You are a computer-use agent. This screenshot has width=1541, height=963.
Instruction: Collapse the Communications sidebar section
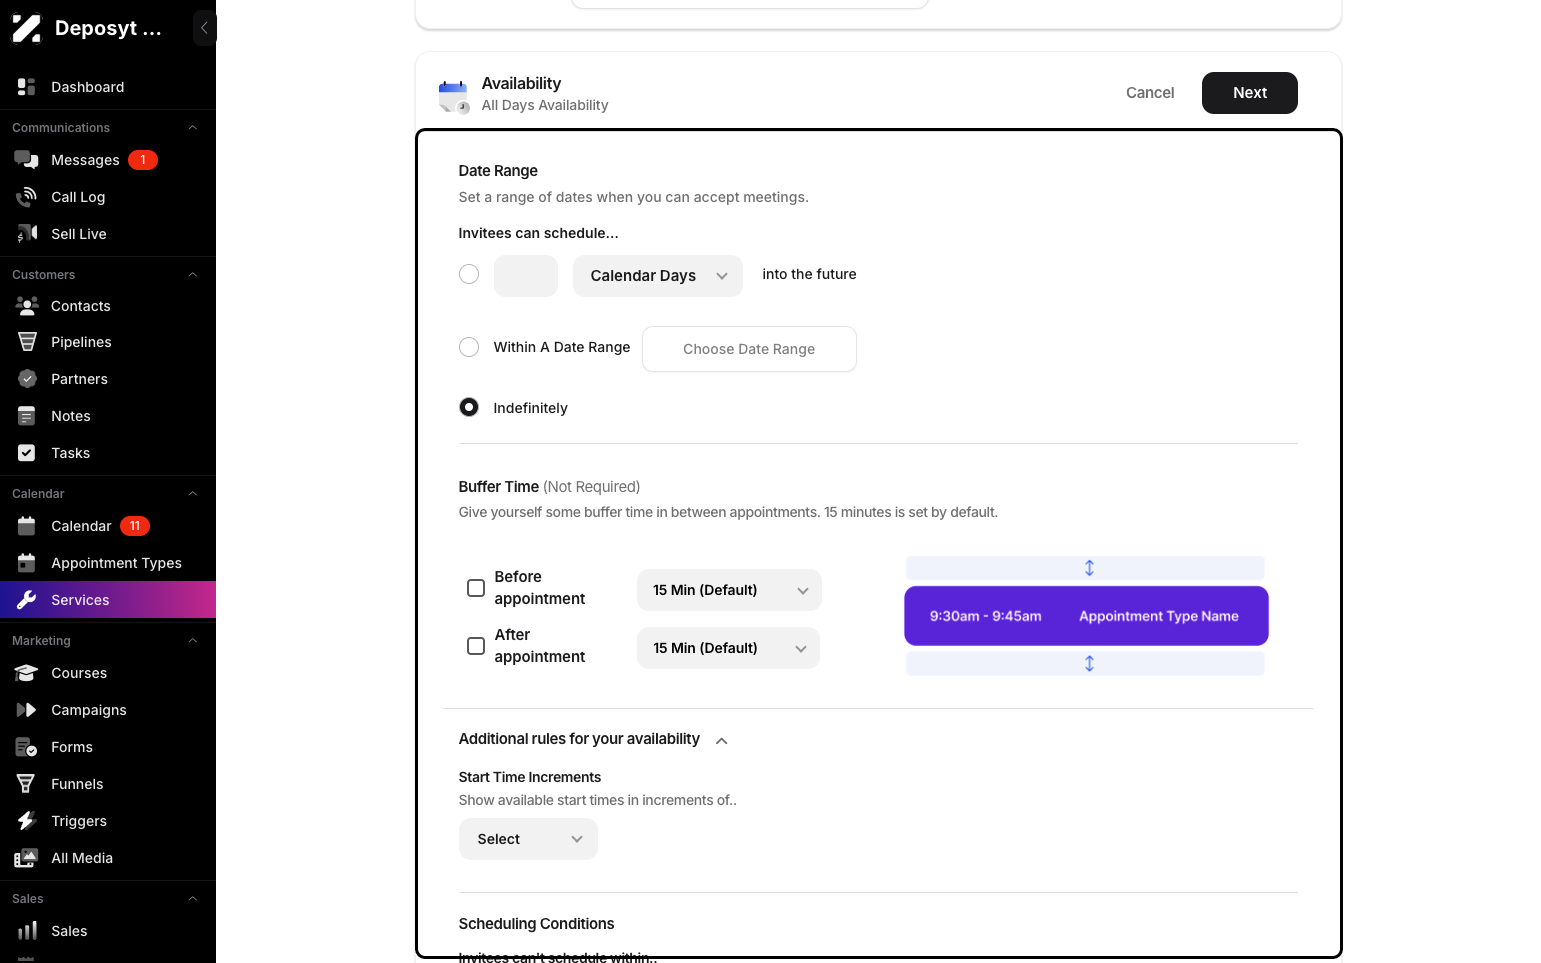(193, 128)
